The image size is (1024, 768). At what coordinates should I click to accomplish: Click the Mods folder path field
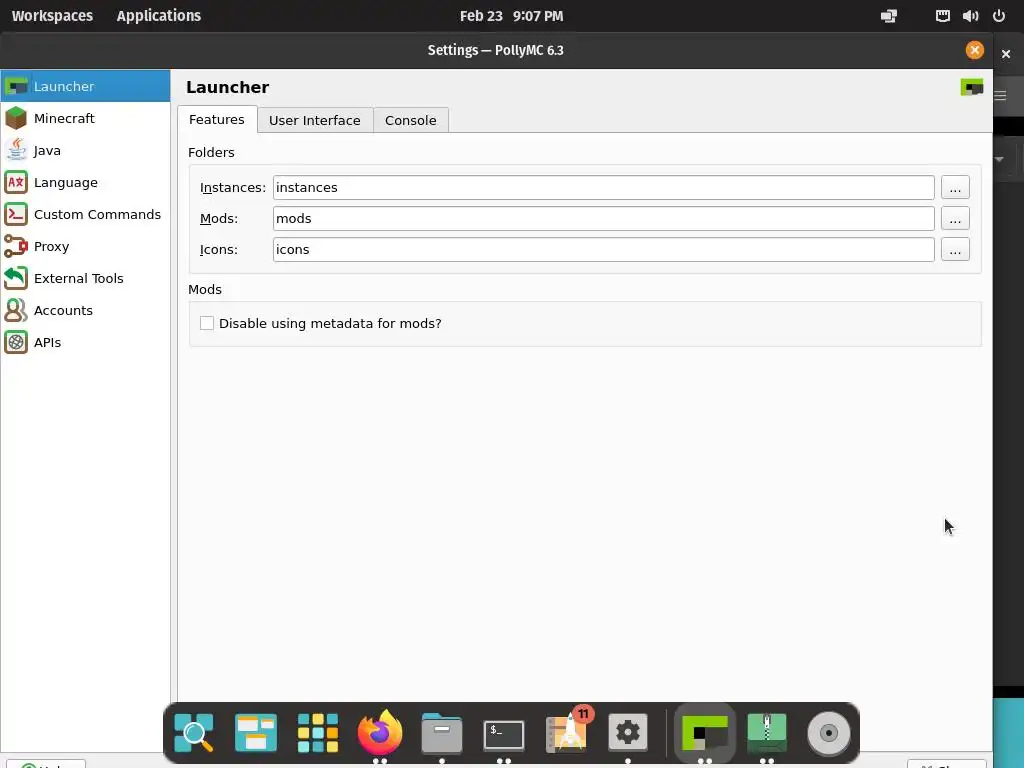(603, 219)
